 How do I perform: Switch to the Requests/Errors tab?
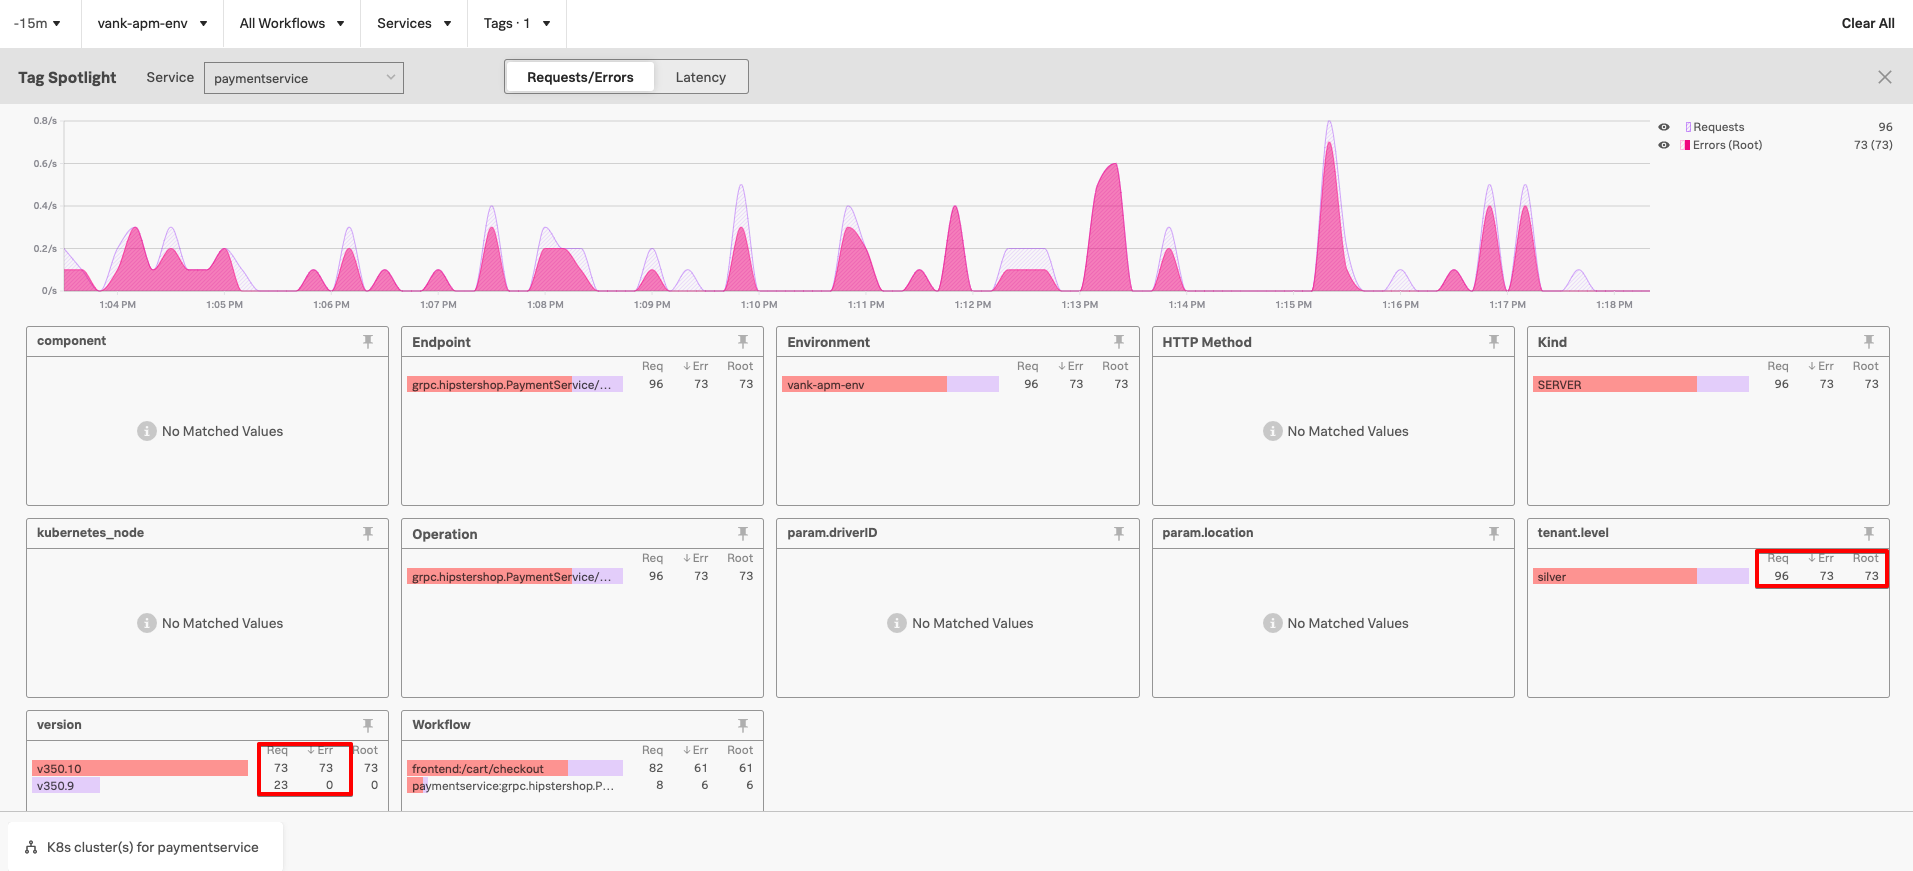pyautogui.click(x=580, y=77)
